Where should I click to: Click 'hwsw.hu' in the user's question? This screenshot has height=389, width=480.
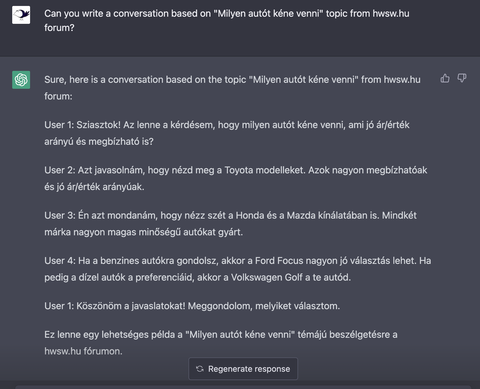pyautogui.click(x=391, y=14)
